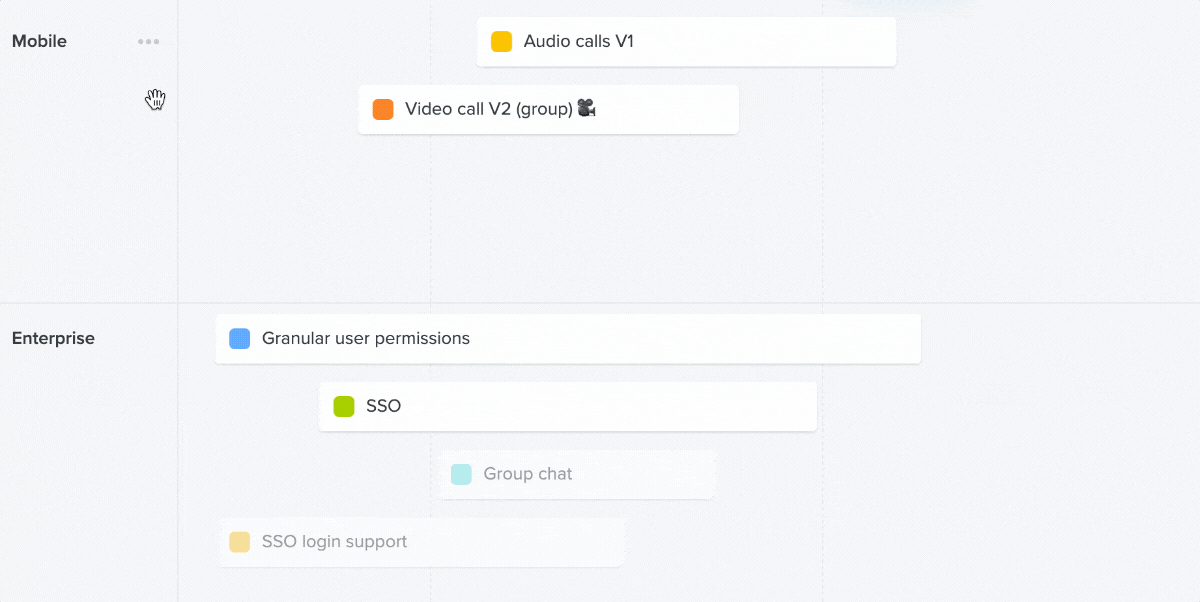Open the Mobile row options menu
Viewport: 1200px width, 602px height.
pos(149,42)
